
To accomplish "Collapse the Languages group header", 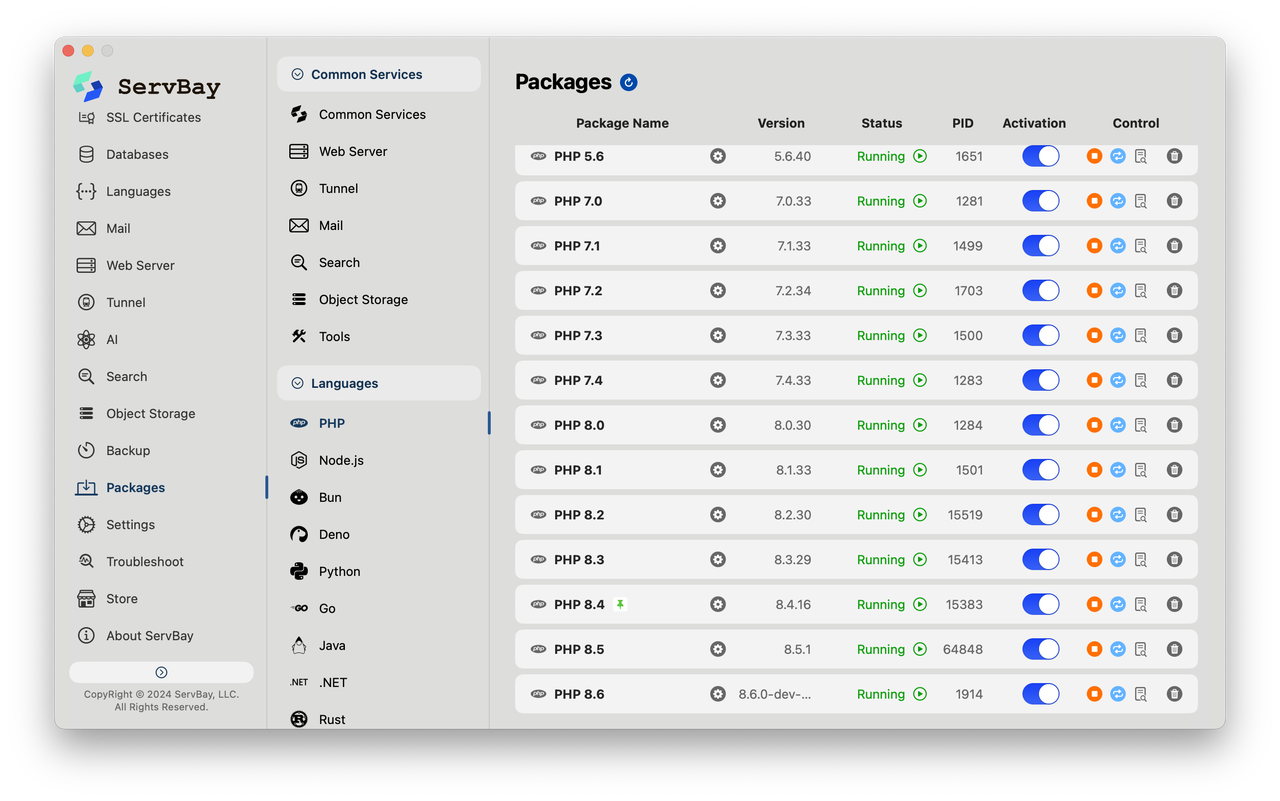I will 379,383.
